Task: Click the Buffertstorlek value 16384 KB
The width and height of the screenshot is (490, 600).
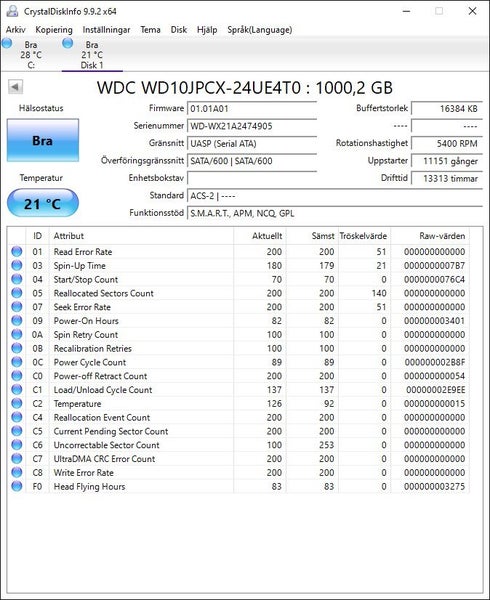Action: click(447, 108)
